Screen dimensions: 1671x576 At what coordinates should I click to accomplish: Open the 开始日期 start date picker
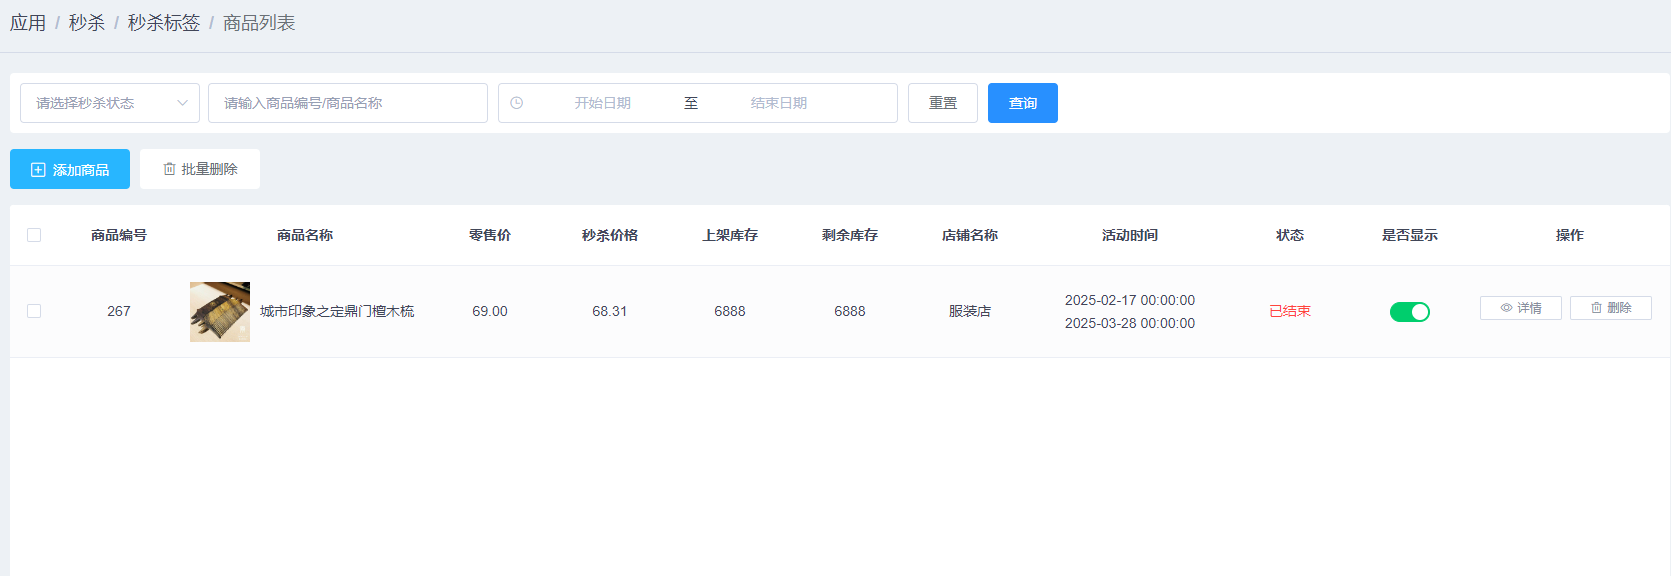pyautogui.click(x=602, y=103)
